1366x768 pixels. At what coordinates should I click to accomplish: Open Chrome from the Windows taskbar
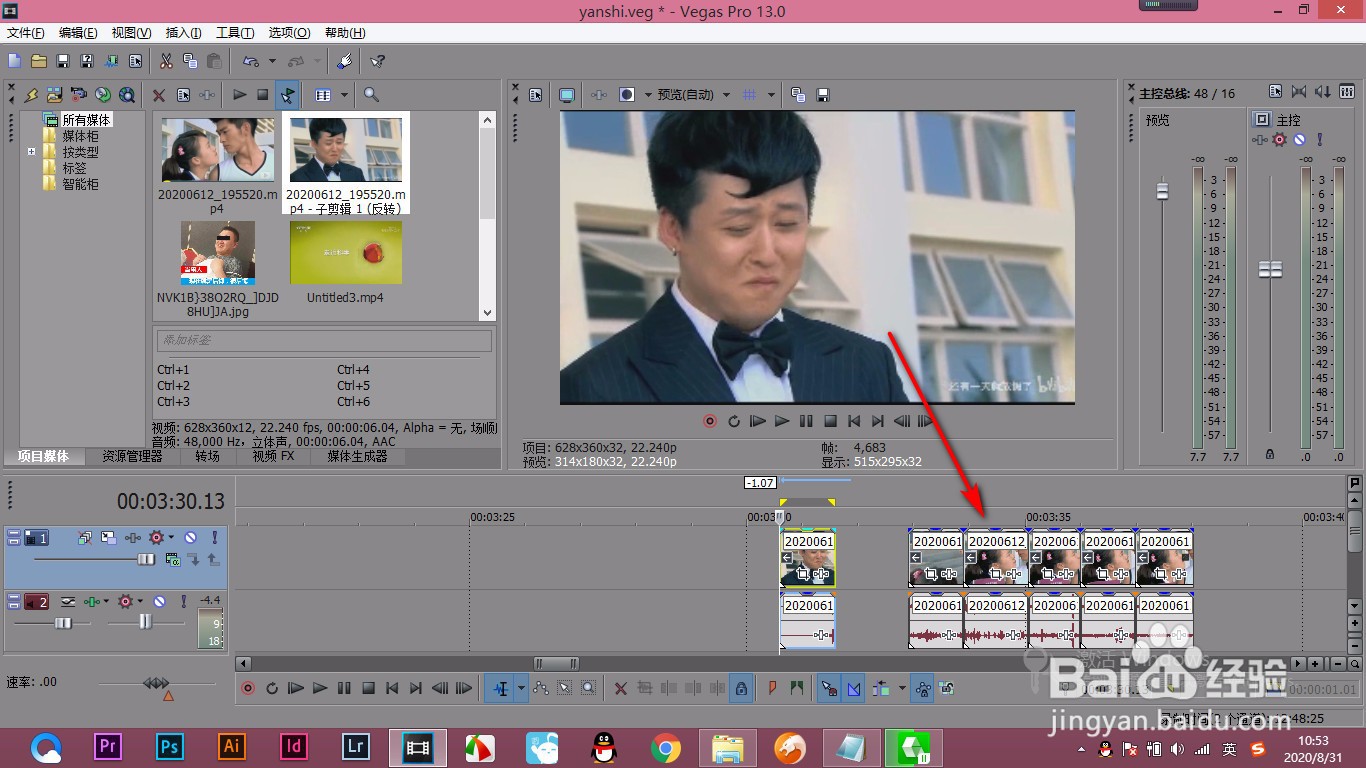point(666,748)
